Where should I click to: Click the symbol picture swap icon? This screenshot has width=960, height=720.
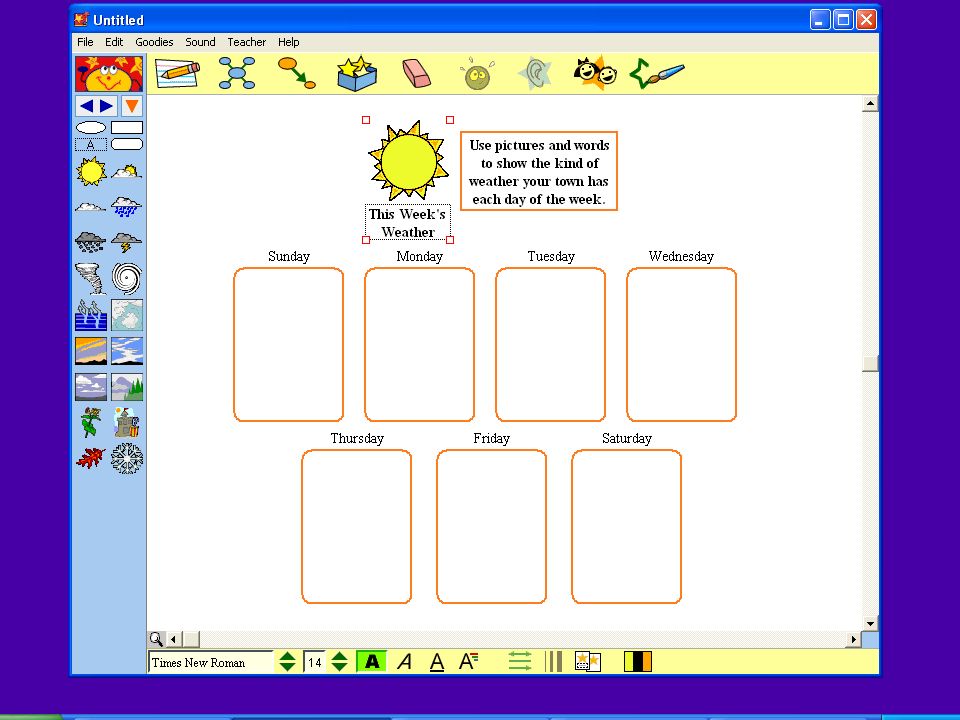tap(588, 662)
